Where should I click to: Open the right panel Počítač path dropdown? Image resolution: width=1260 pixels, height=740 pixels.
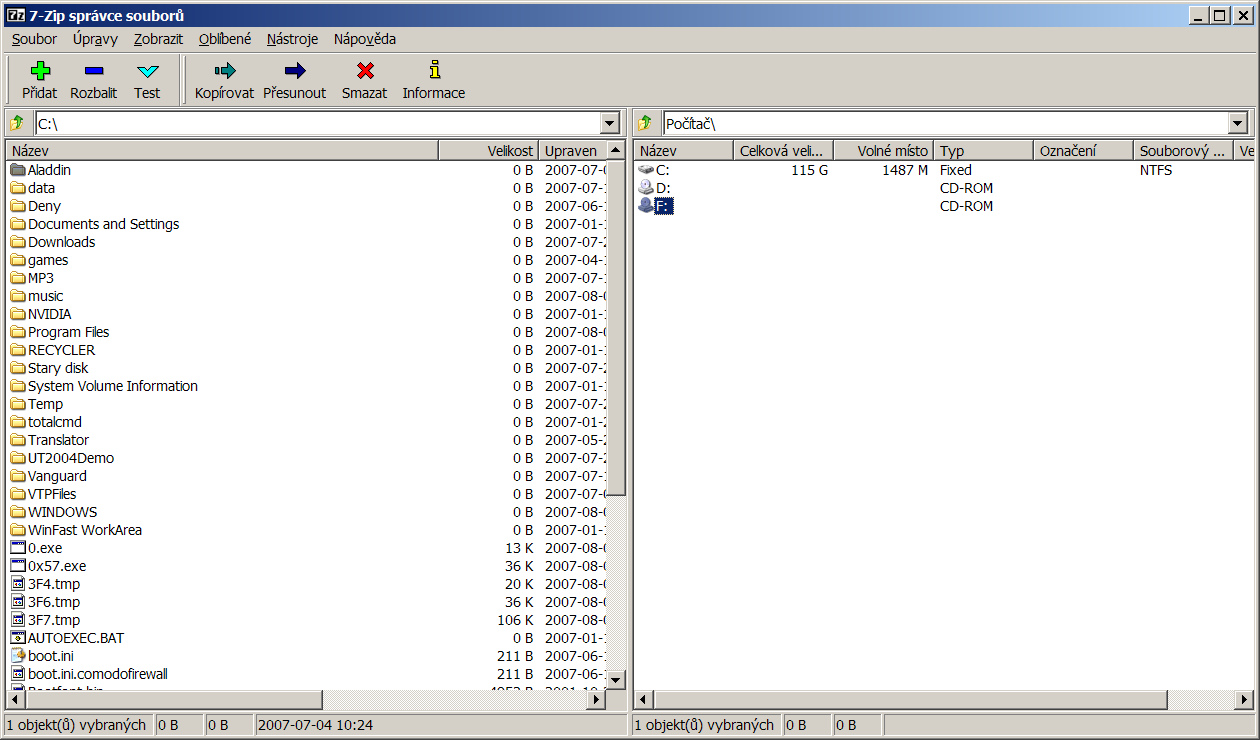pos(1238,123)
